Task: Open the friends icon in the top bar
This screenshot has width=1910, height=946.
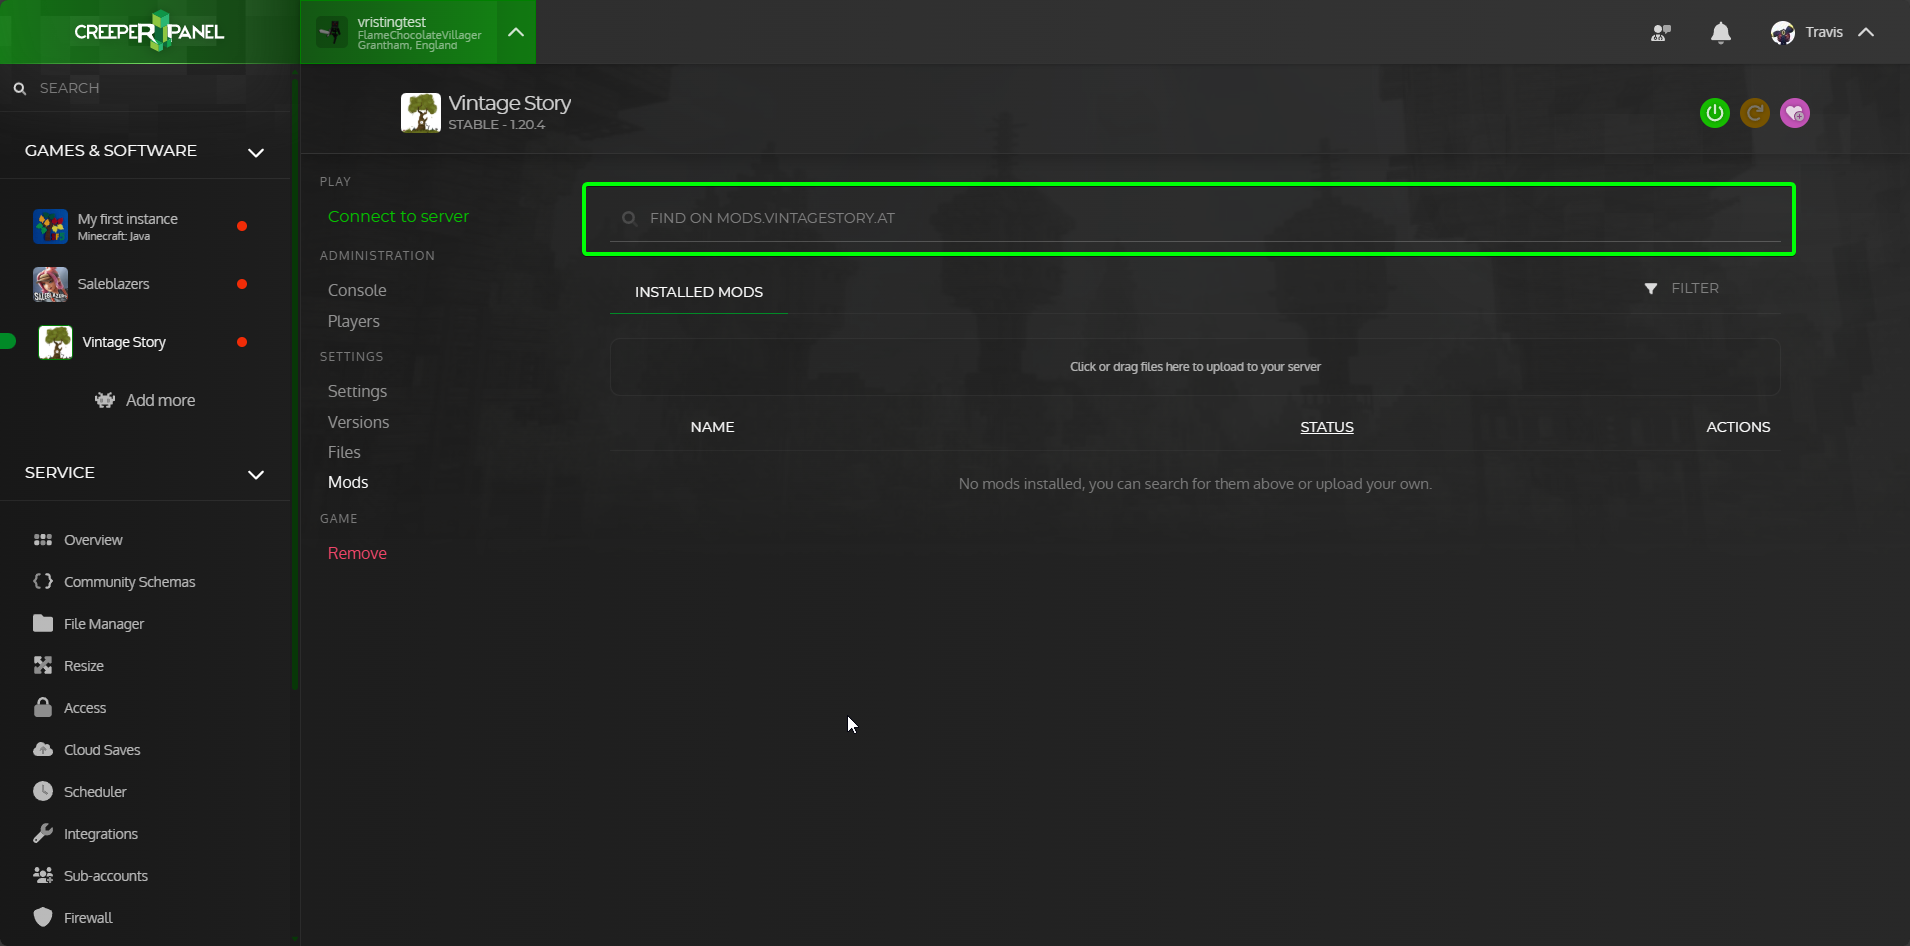Action: 1661,33
